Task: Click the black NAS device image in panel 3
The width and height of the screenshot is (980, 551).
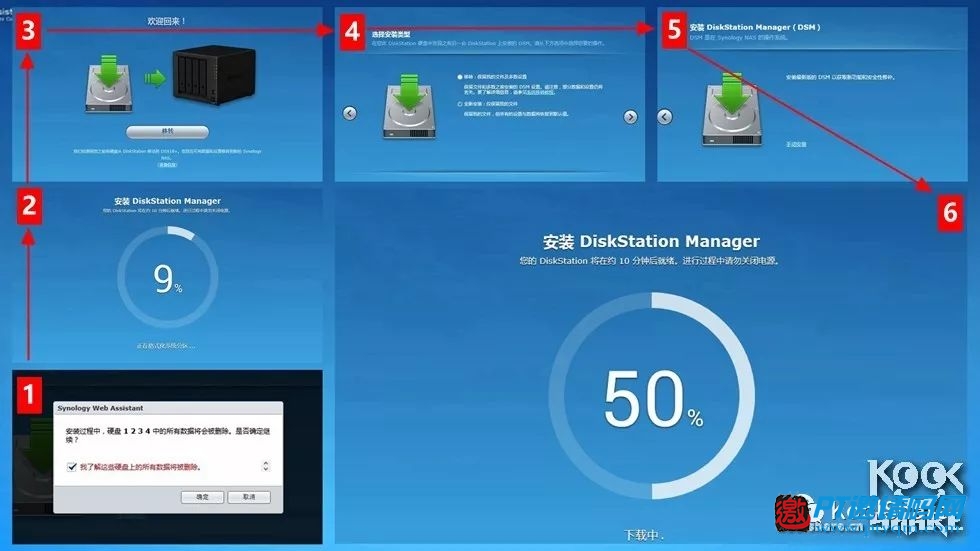Action: [214, 74]
